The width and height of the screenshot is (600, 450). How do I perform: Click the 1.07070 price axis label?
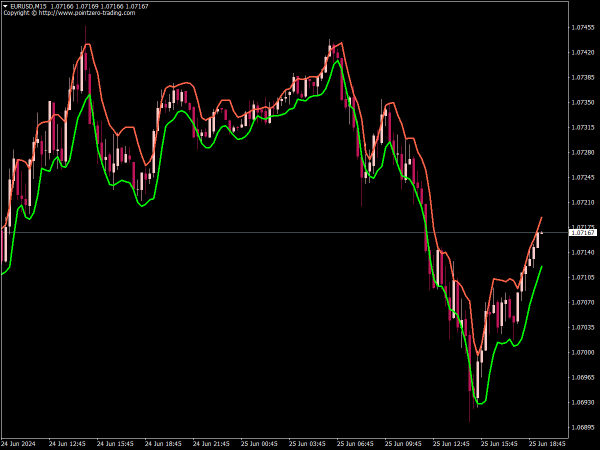tap(583, 302)
